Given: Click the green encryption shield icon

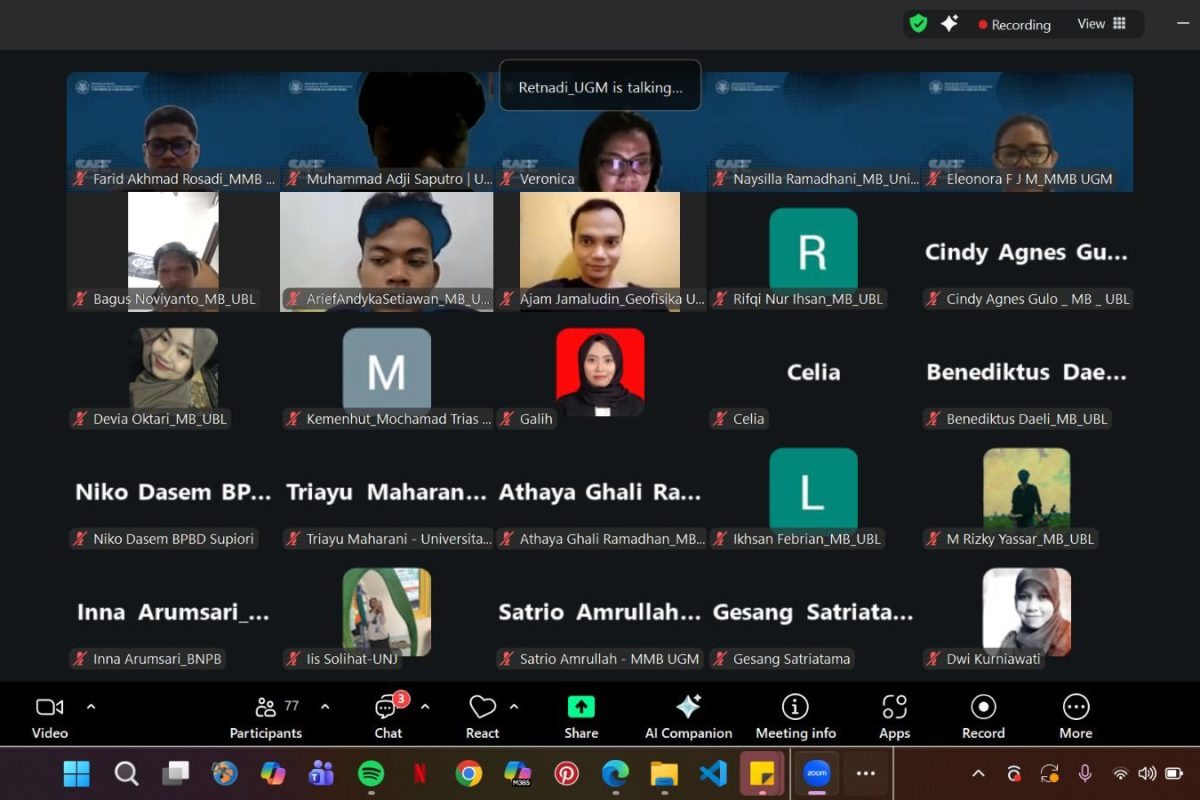Looking at the screenshot, I should click(918, 24).
